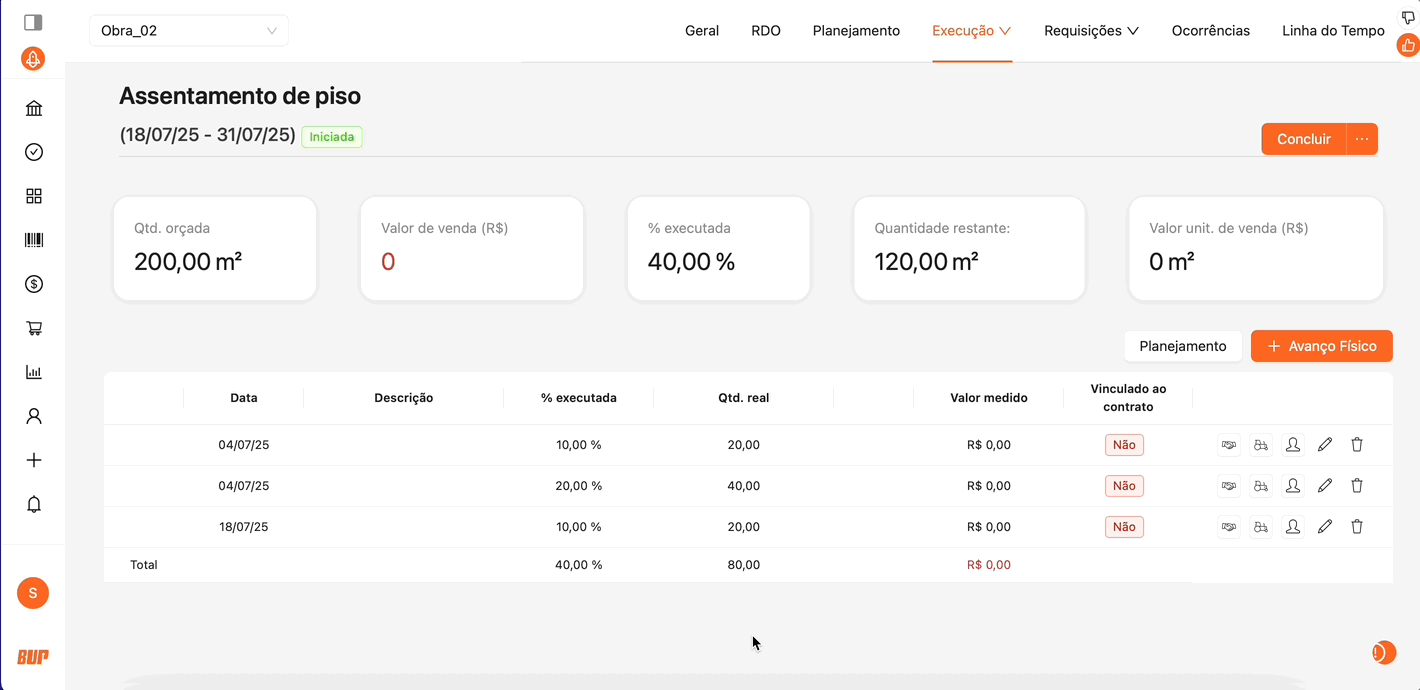Click the plus icon in sidebar

34,460
